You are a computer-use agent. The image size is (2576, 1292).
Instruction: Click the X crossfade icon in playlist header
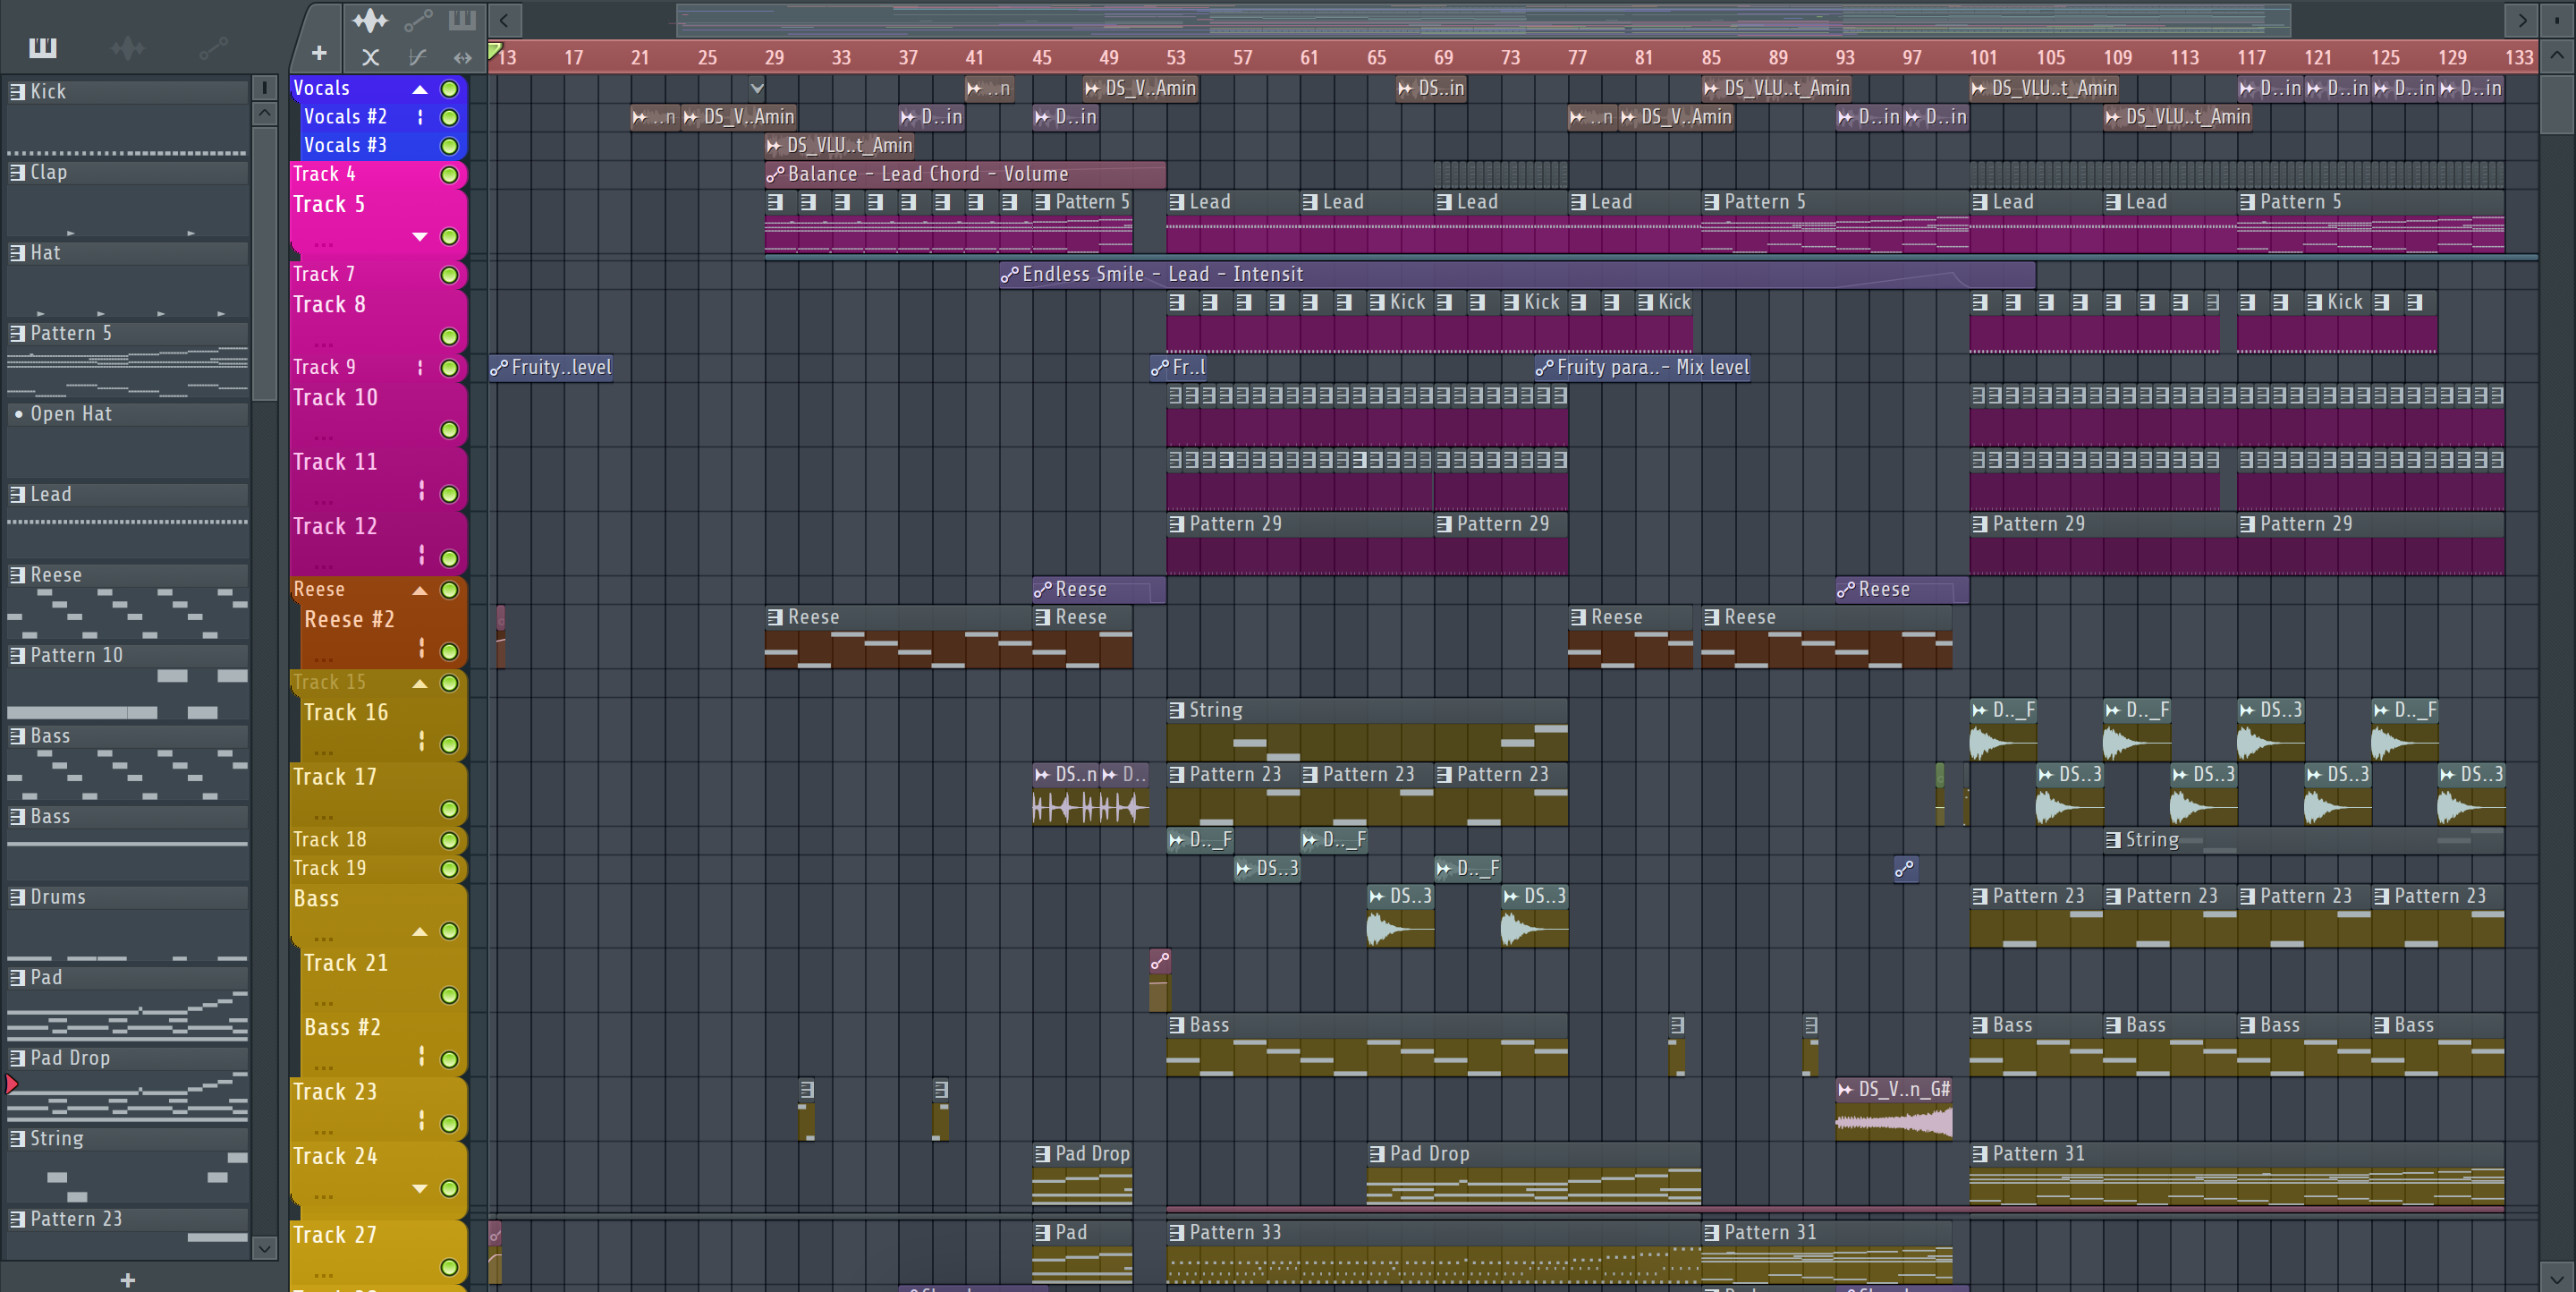pos(370,57)
